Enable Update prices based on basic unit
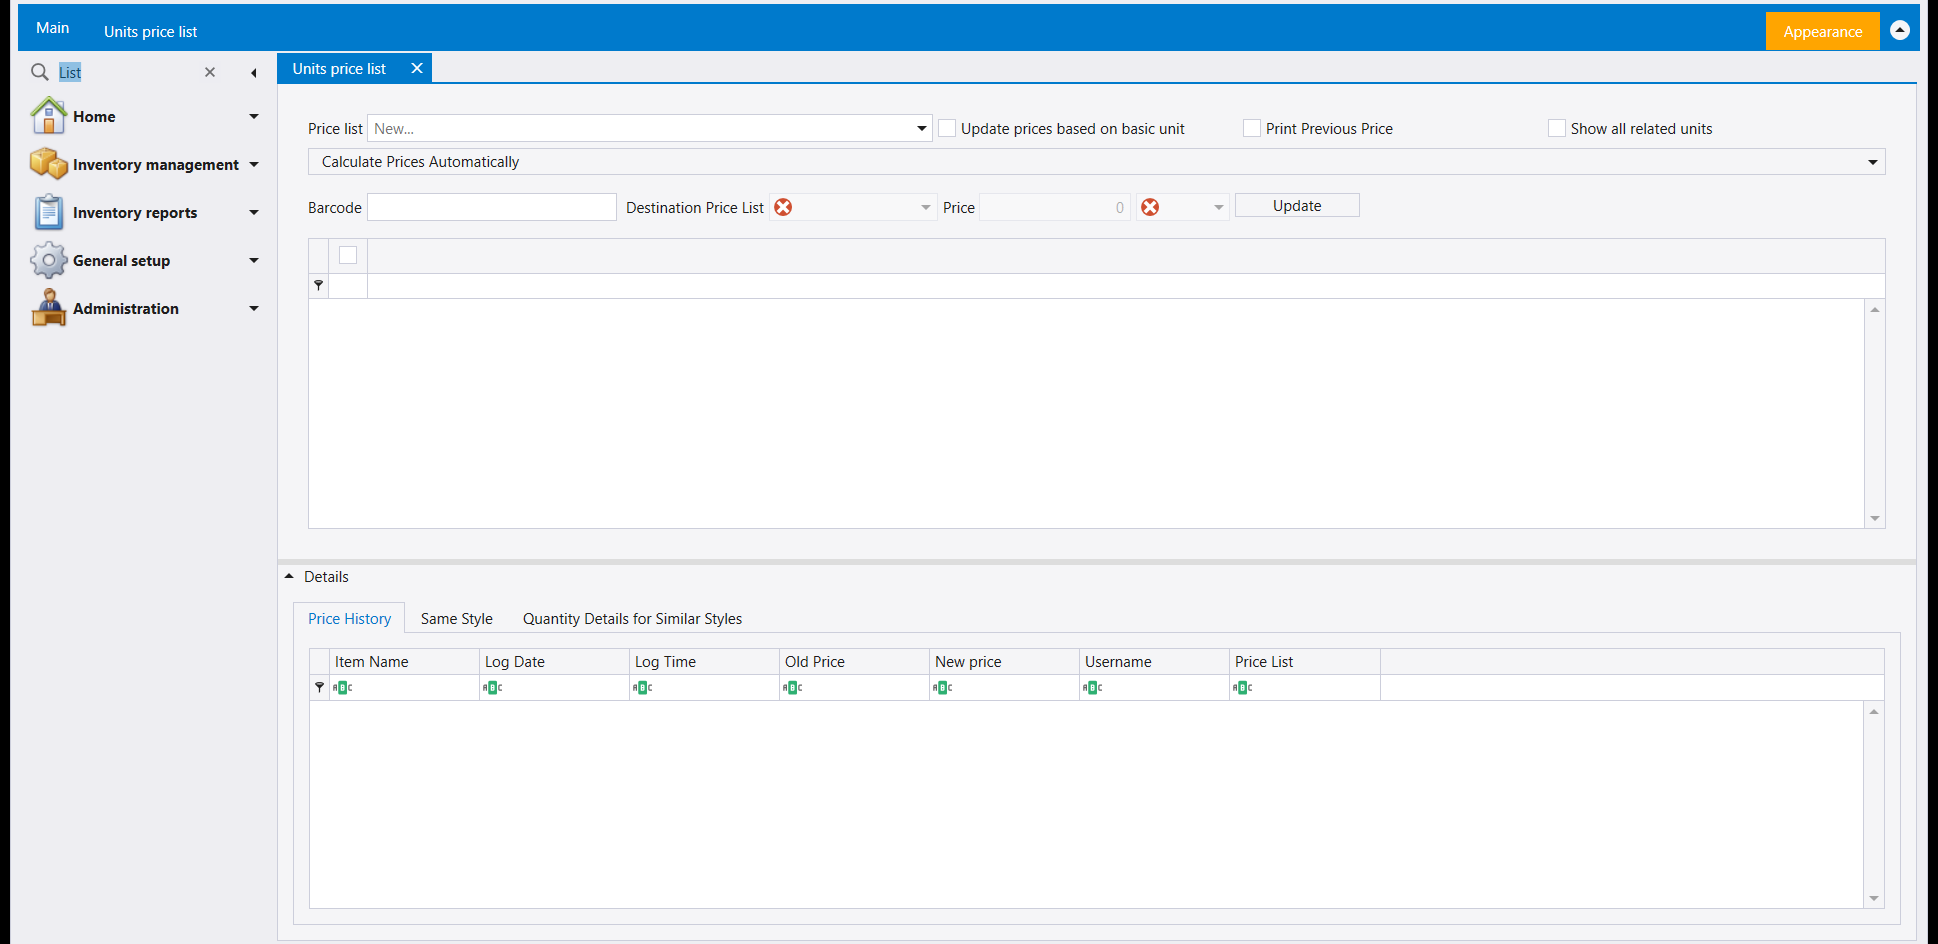This screenshot has width=1938, height=944. [x=947, y=128]
